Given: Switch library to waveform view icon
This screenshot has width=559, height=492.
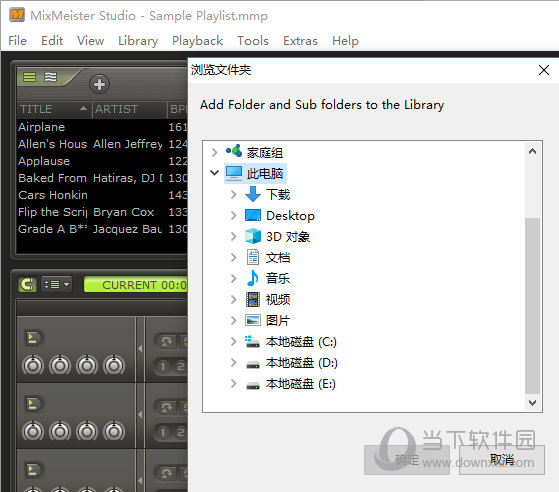Looking at the screenshot, I should tap(50, 77).
